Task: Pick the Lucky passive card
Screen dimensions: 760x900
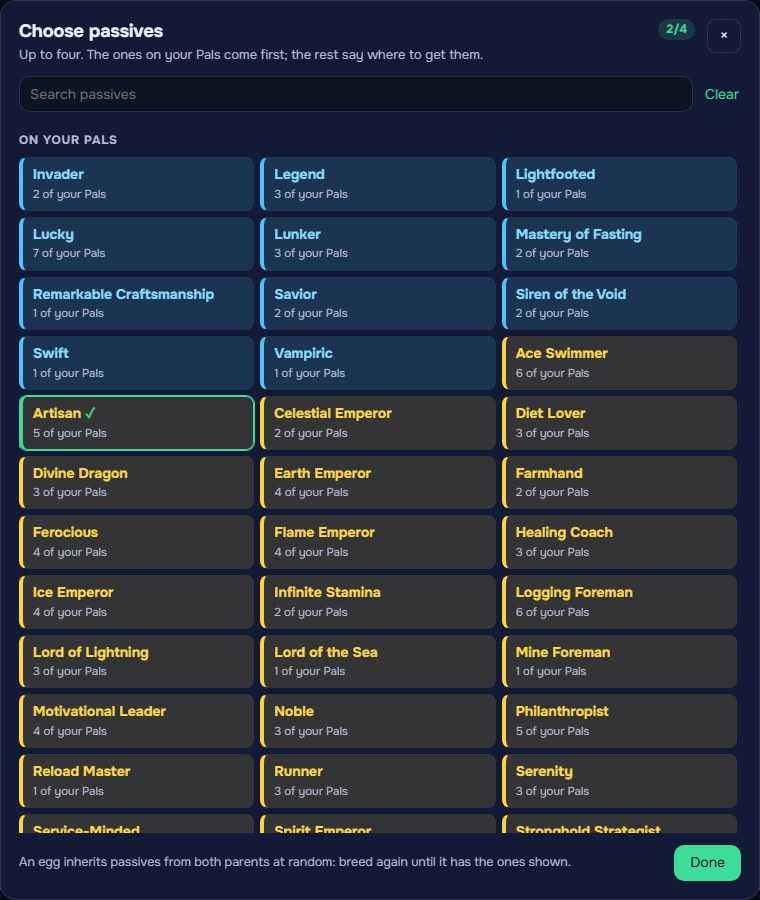Action: click(137, 243)
